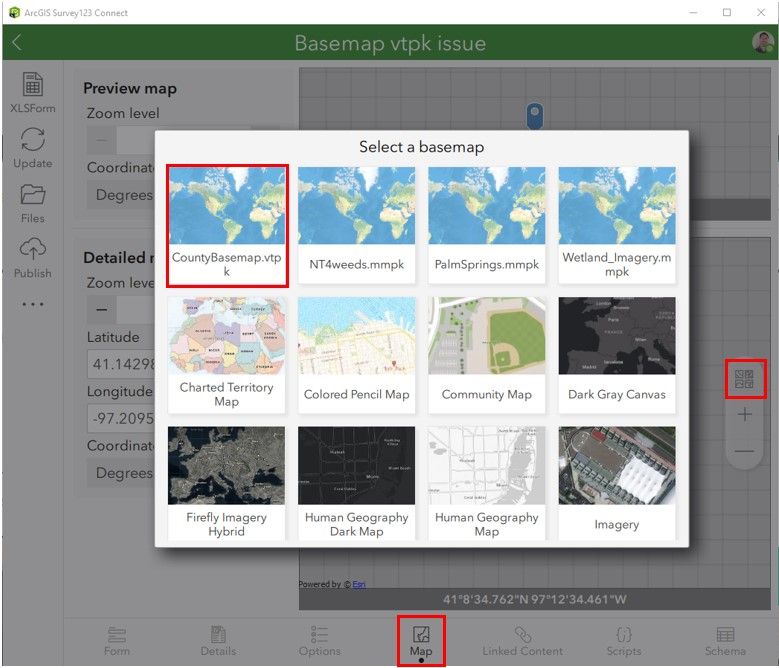Click the Longitude input field
The height and width of the screenshot is (668, 779).
point(121,418)
